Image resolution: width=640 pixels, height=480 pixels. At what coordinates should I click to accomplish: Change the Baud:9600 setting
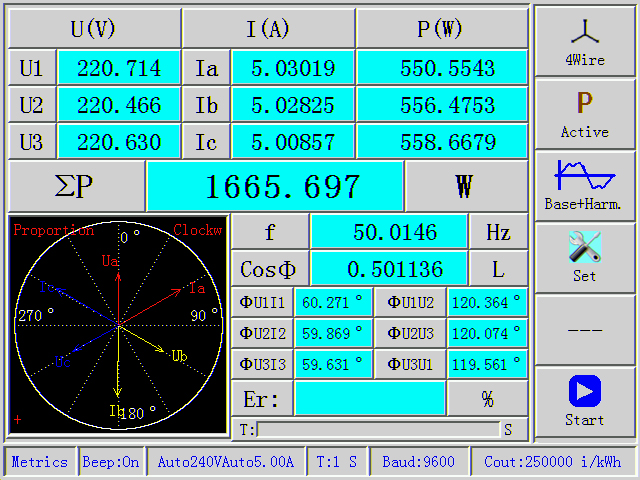(417, 462)
